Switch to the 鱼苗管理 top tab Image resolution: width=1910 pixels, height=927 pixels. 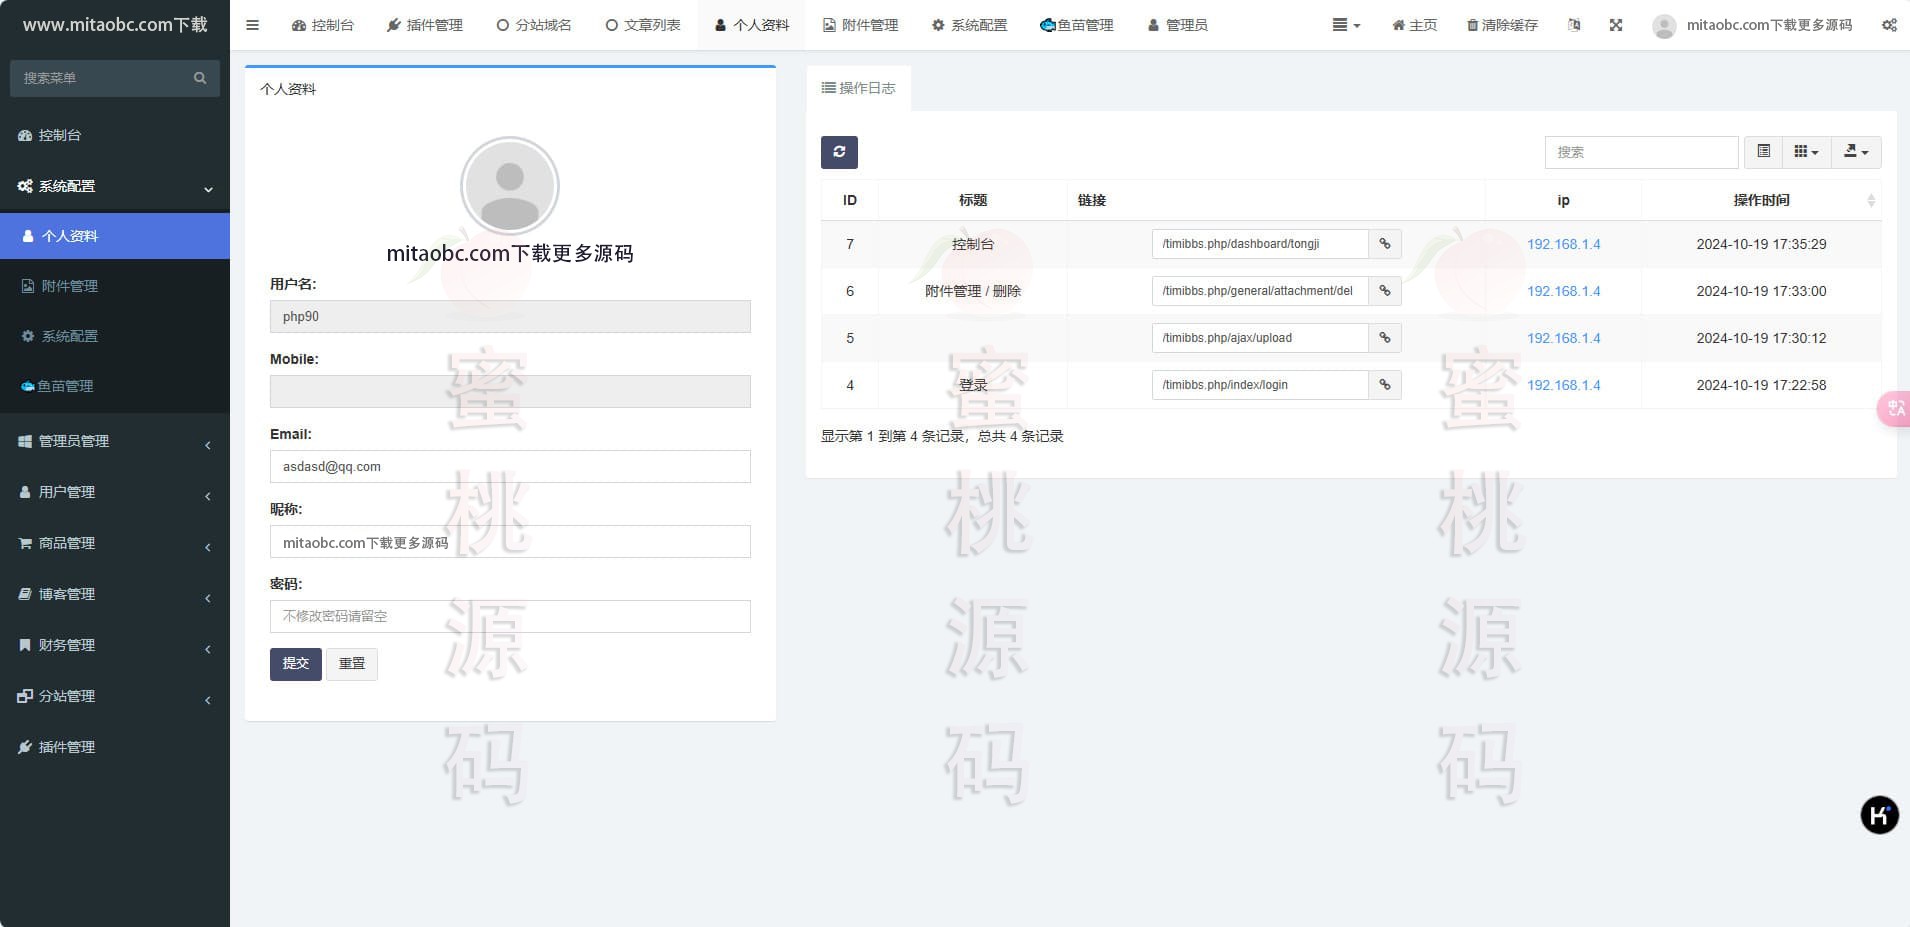1076,25
